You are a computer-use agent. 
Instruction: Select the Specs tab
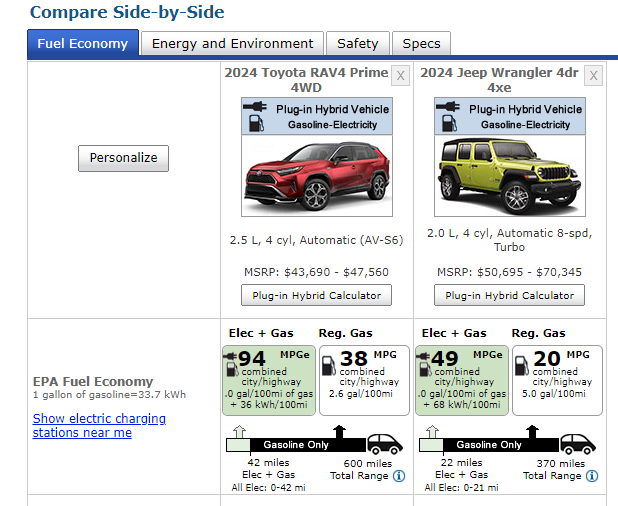coord(421,44)
